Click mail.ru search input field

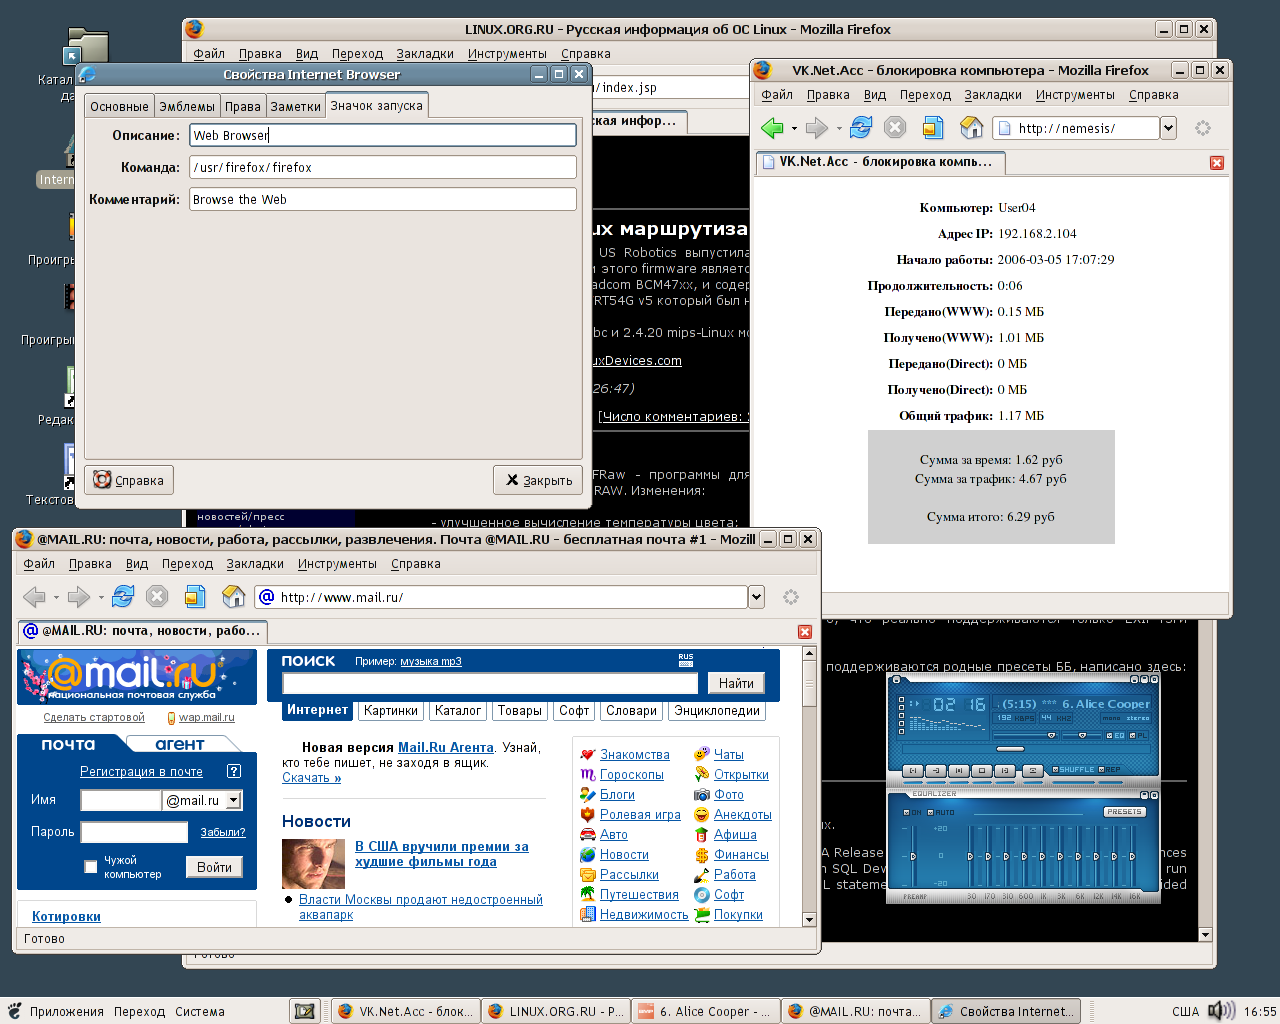click(x=490, y=683)
